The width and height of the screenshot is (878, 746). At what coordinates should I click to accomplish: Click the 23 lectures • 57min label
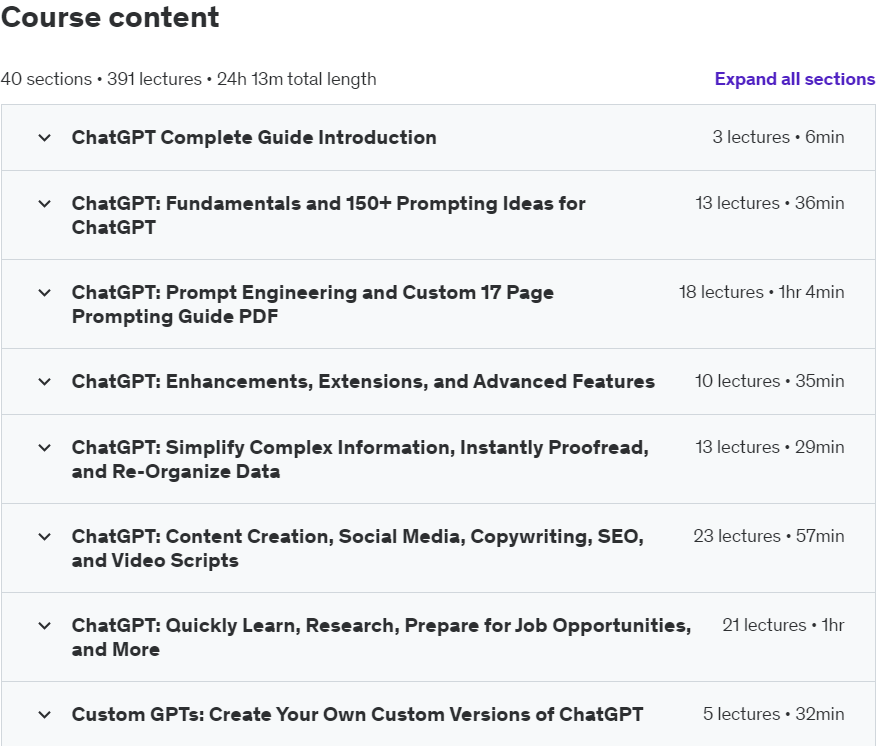click(768, 537)
